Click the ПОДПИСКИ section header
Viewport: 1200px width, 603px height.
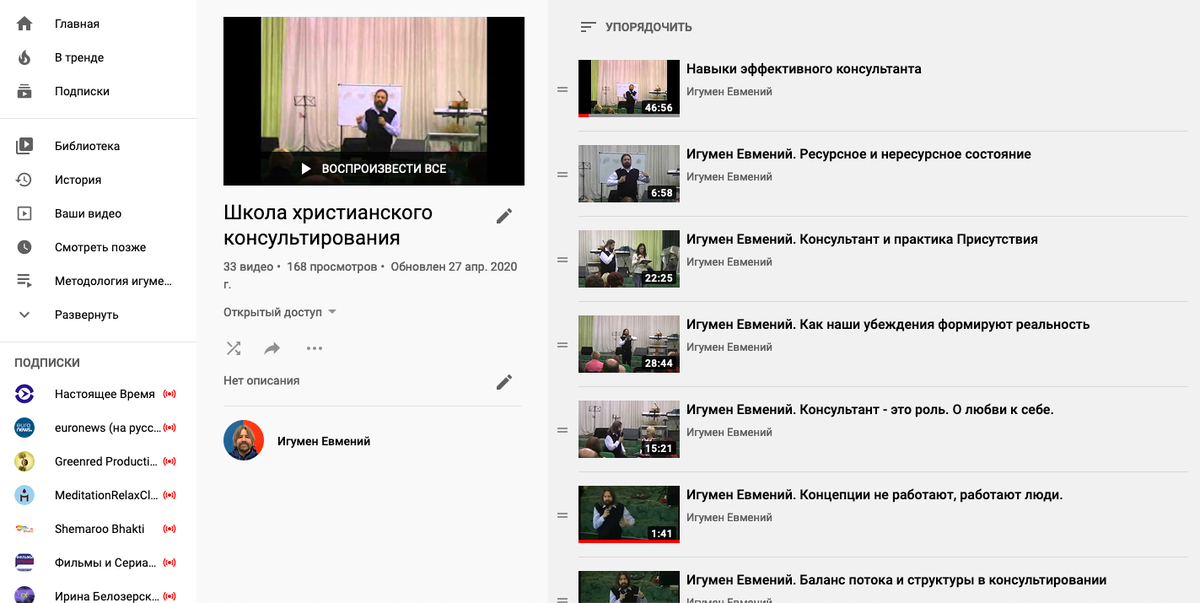[47, 363]
